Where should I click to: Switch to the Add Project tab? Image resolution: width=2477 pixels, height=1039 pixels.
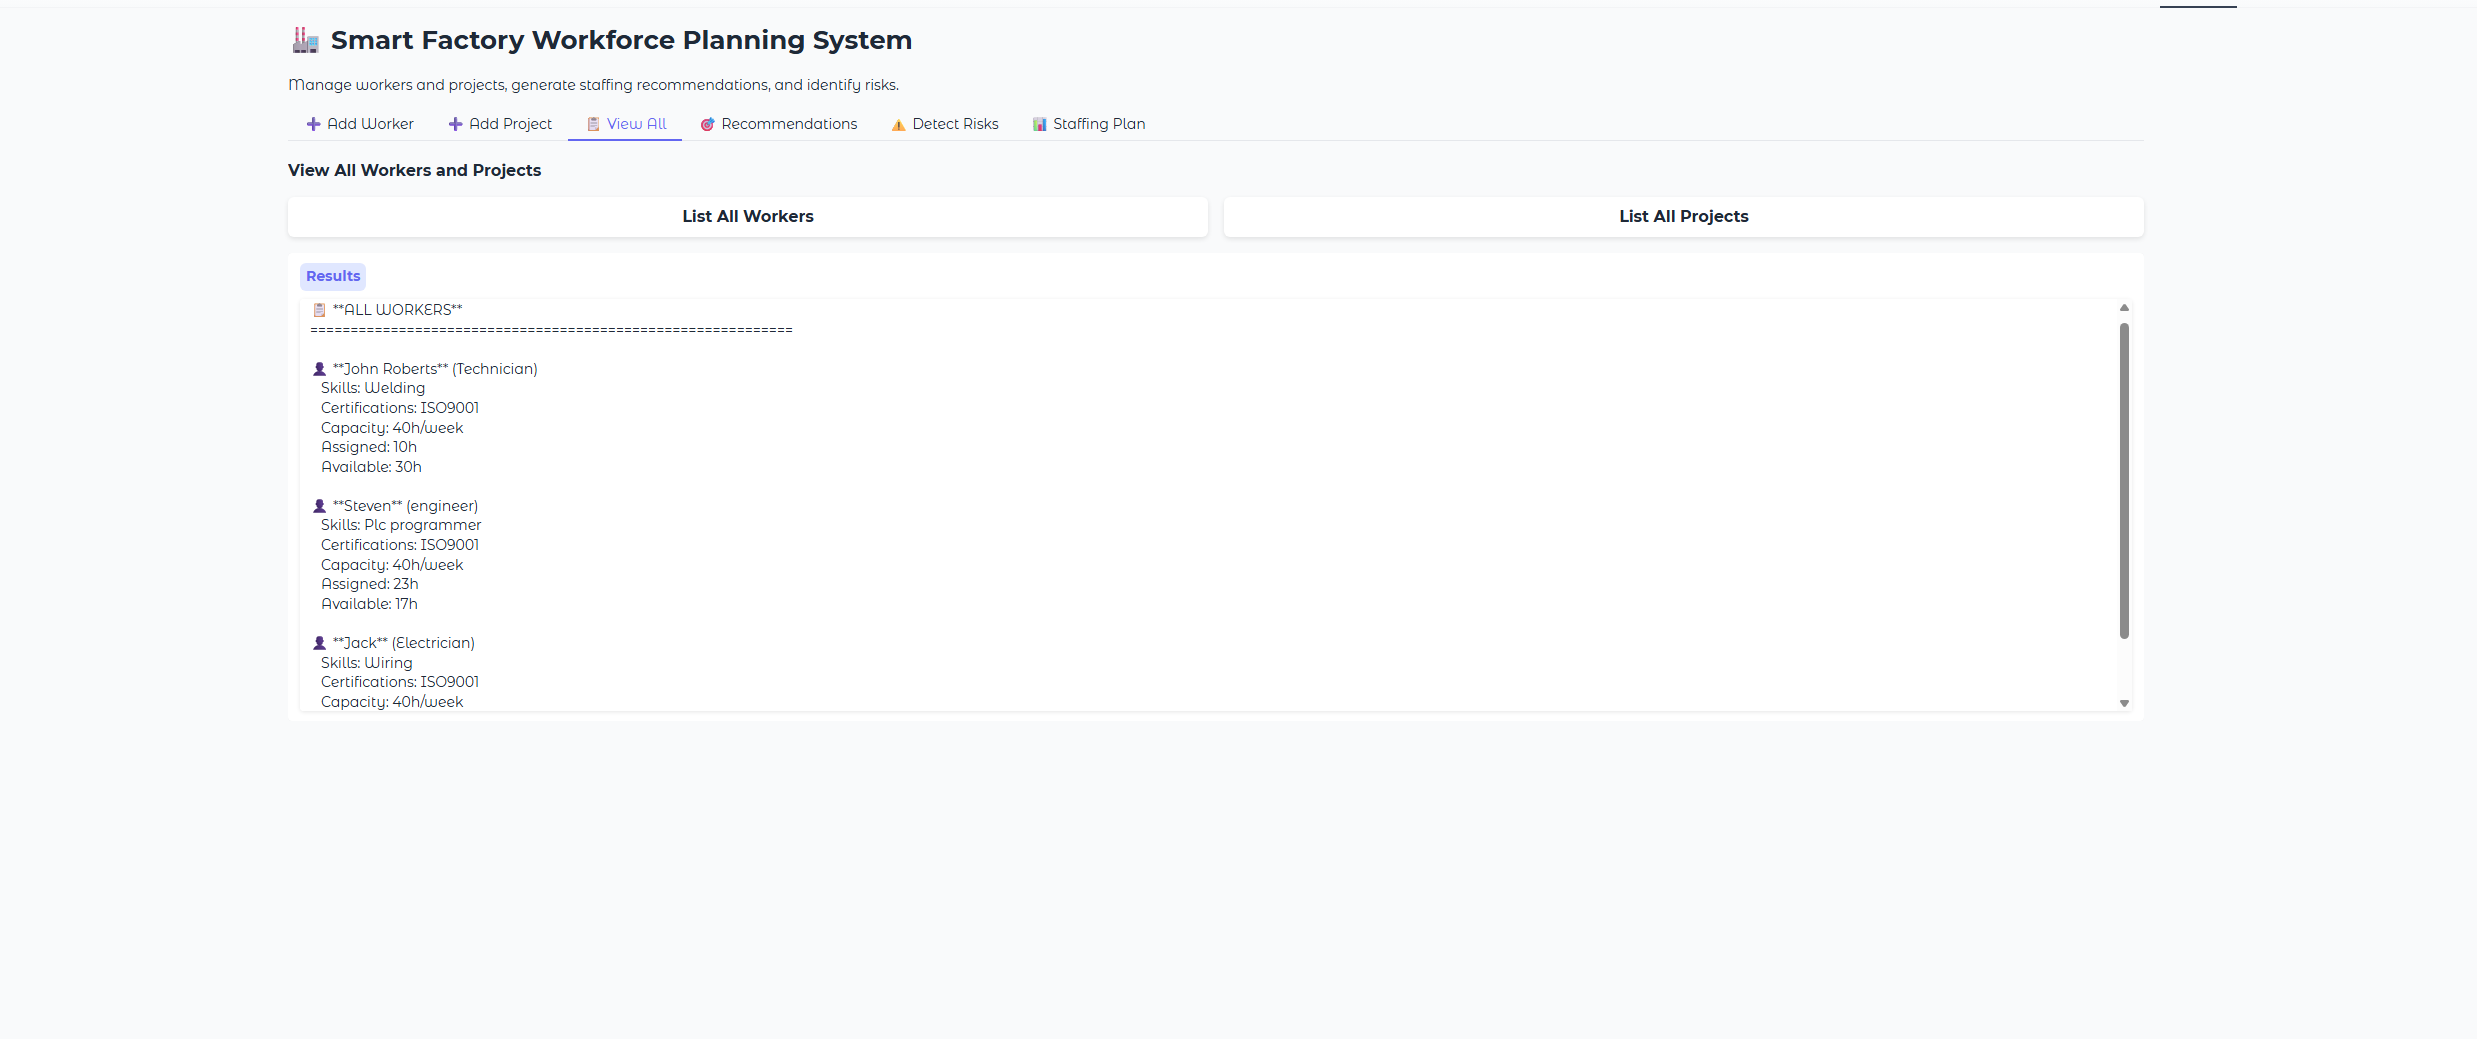500,124
